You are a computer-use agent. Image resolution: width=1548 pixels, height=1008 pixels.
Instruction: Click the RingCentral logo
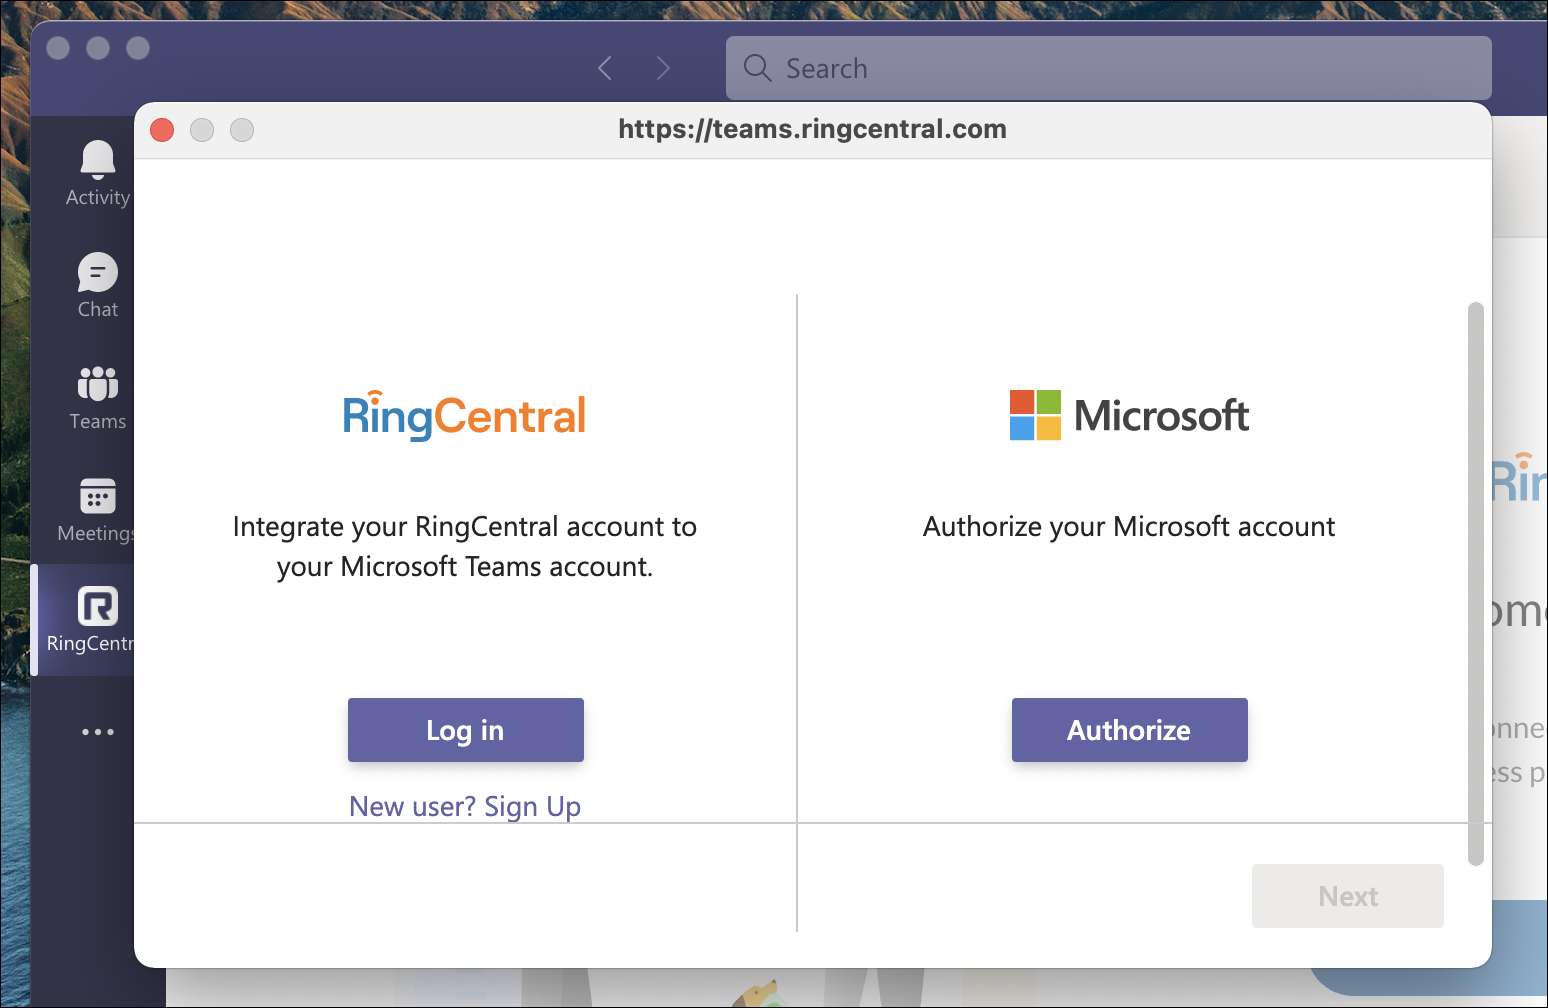(x=464, y=416)
